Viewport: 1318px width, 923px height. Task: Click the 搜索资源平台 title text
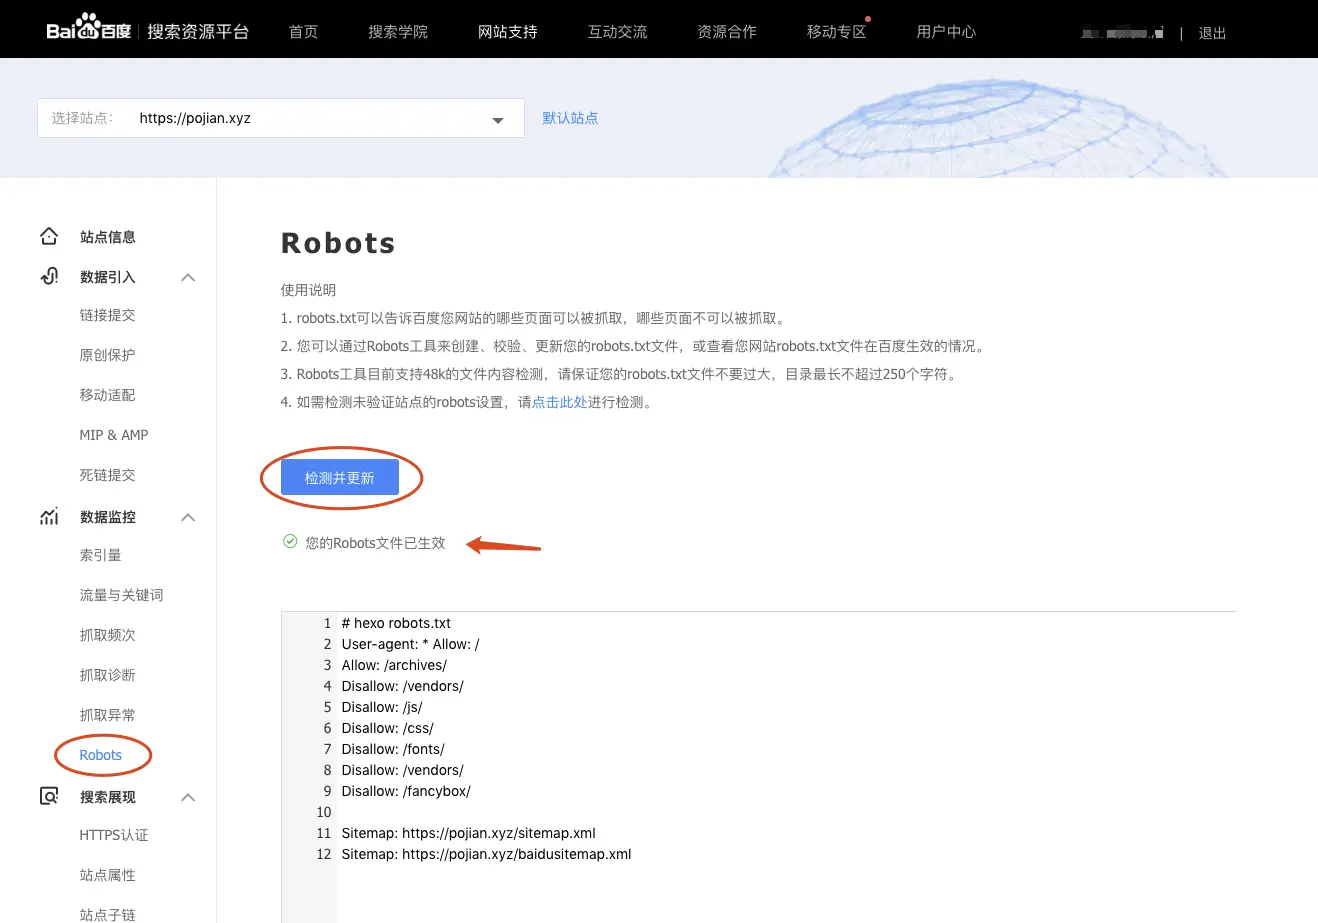(198, 31)
